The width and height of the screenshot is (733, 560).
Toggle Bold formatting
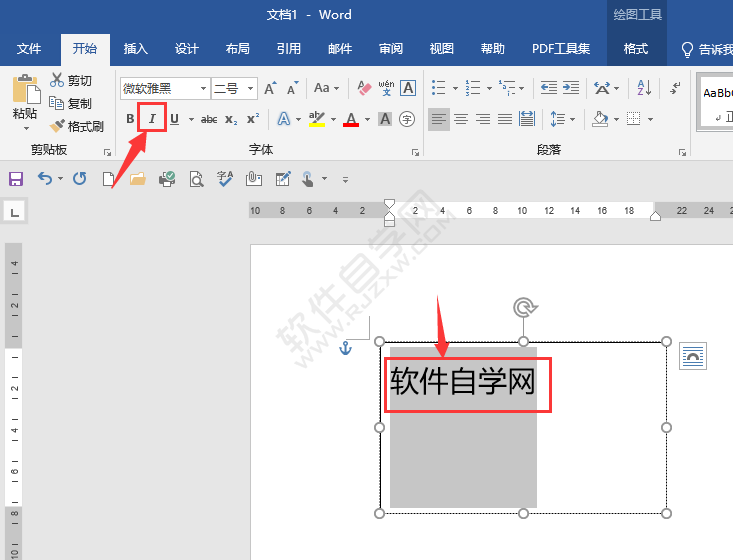130,119
